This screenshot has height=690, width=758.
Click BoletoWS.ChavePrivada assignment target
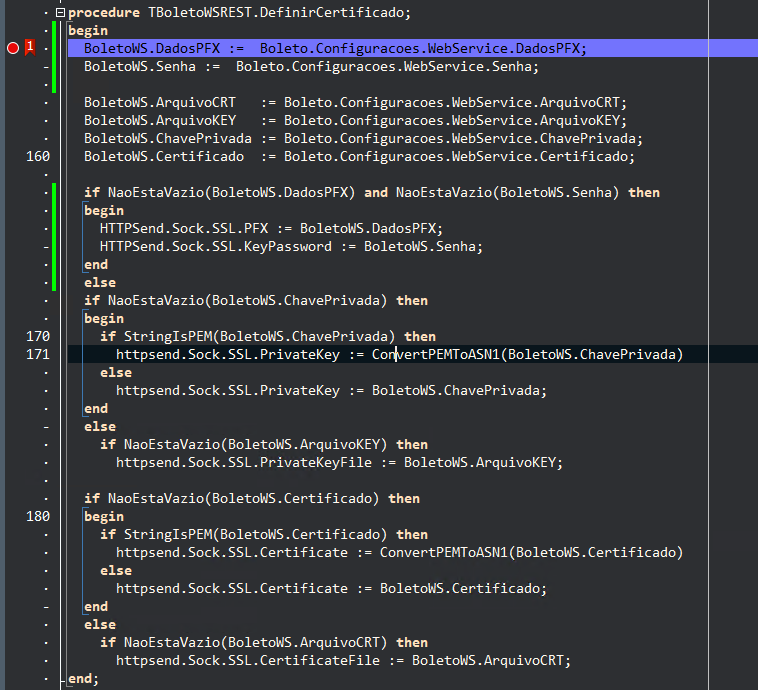pos(168,138)
